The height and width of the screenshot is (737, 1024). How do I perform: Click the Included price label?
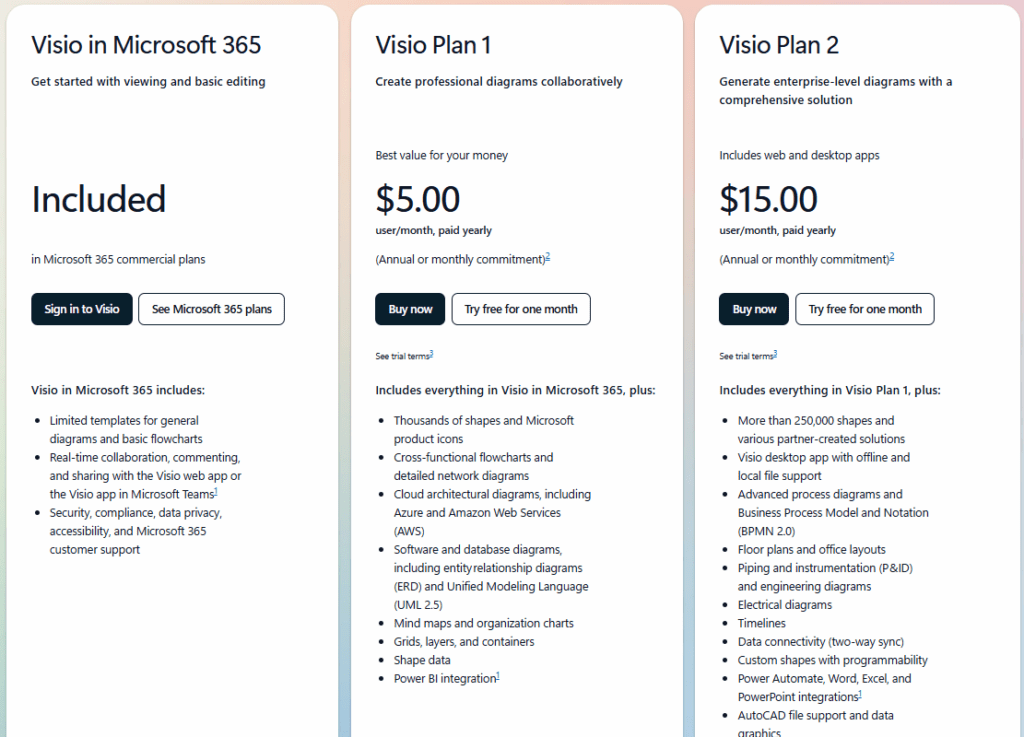pos(98,200)
